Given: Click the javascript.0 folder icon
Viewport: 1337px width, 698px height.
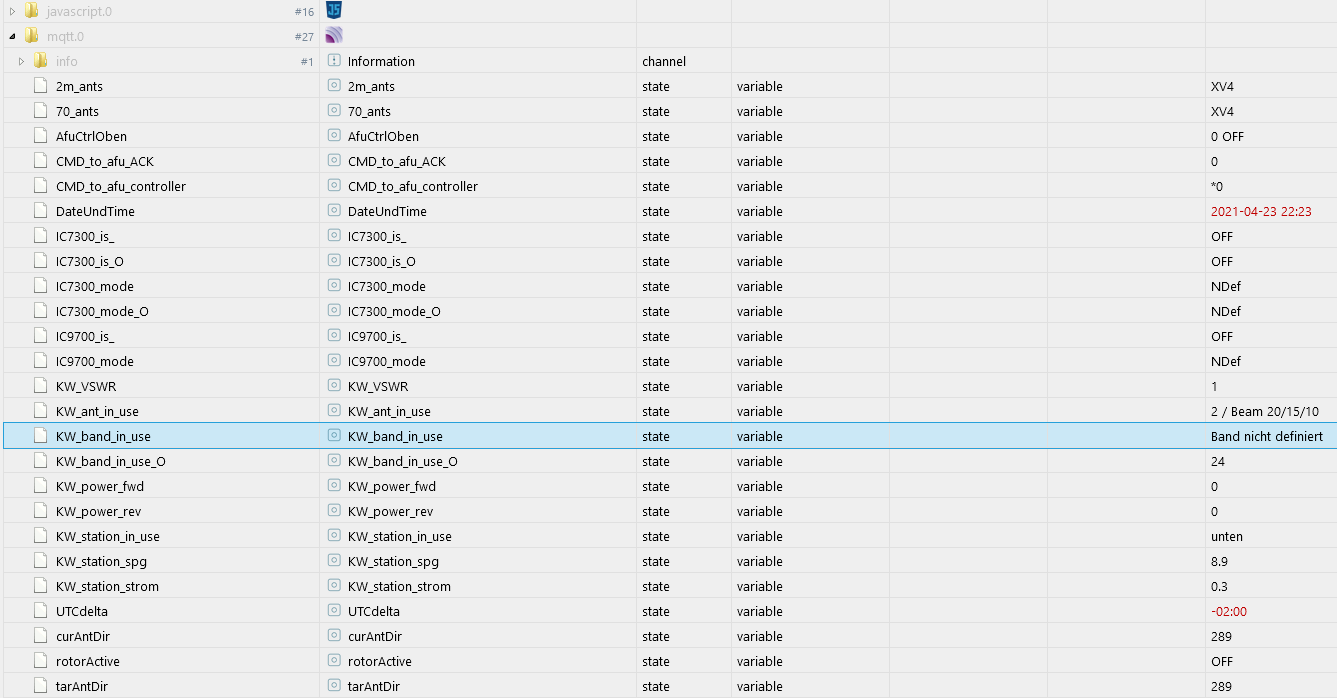Looking at the screenshot, I should pos(31,11).
